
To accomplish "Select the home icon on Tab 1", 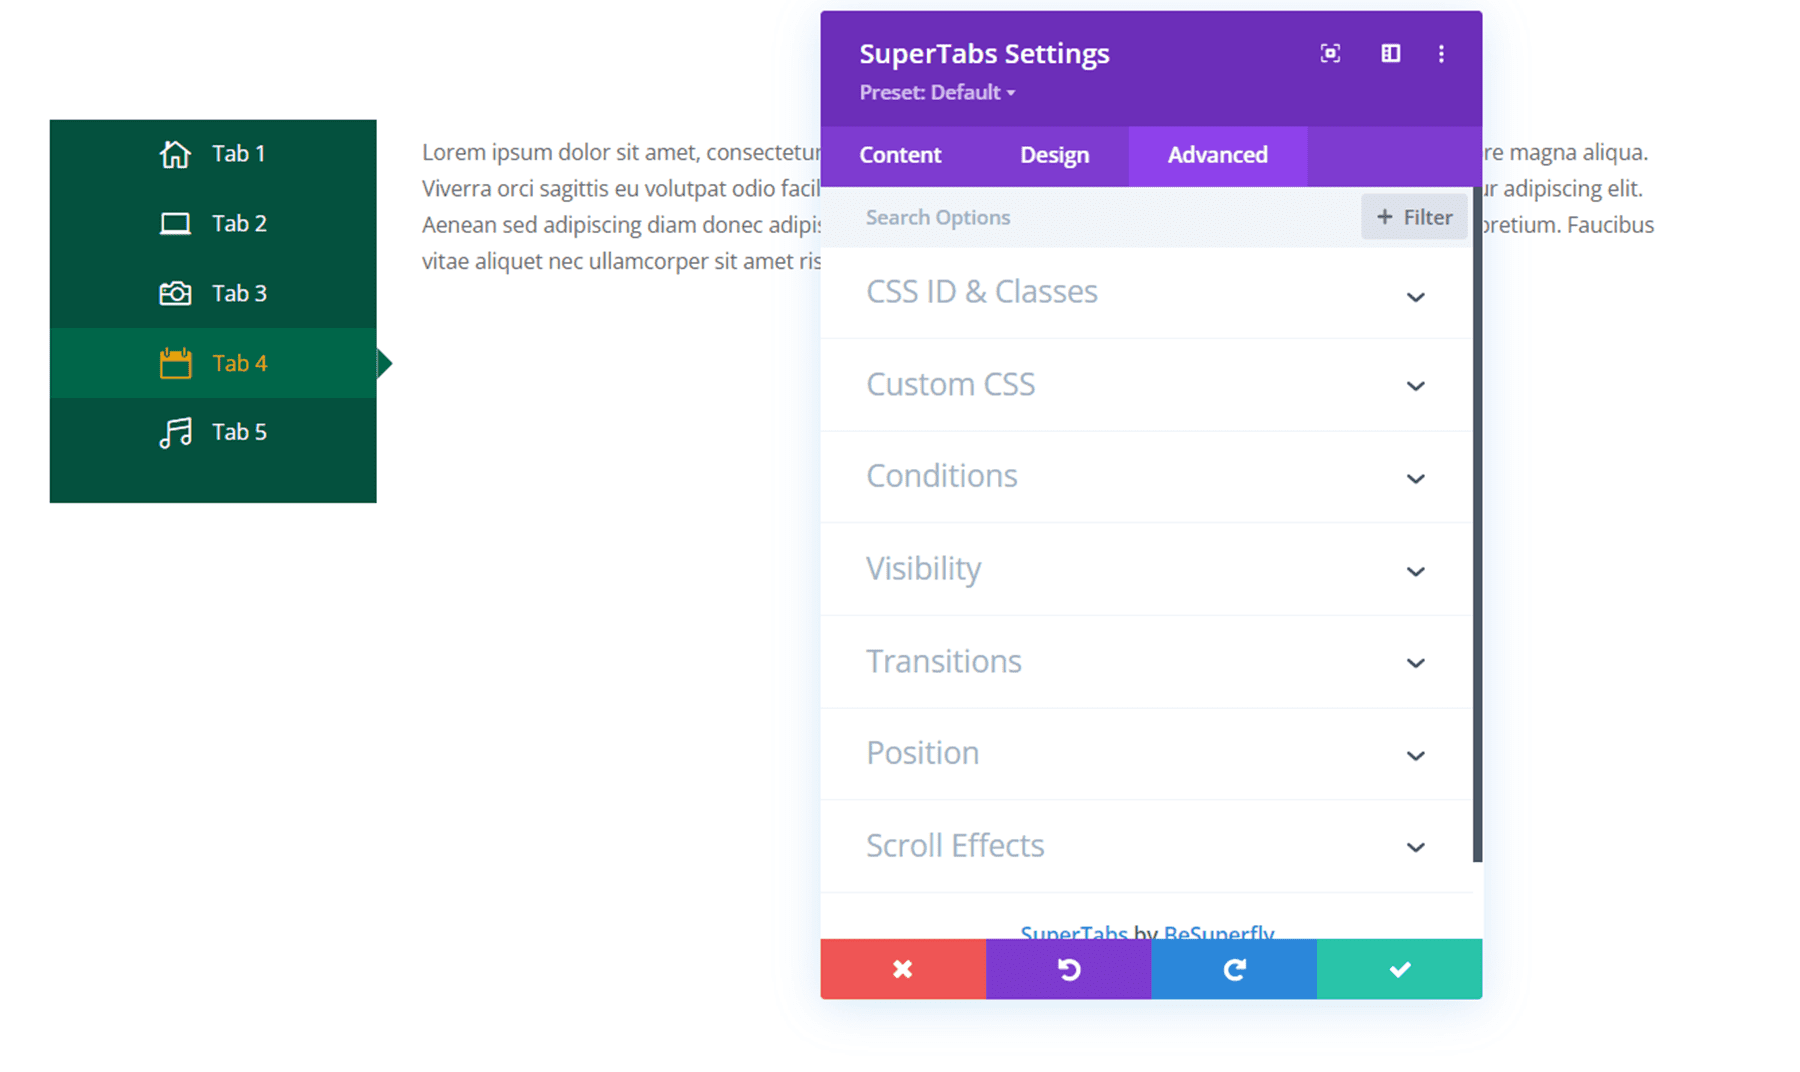I will [x=175, y=153].
